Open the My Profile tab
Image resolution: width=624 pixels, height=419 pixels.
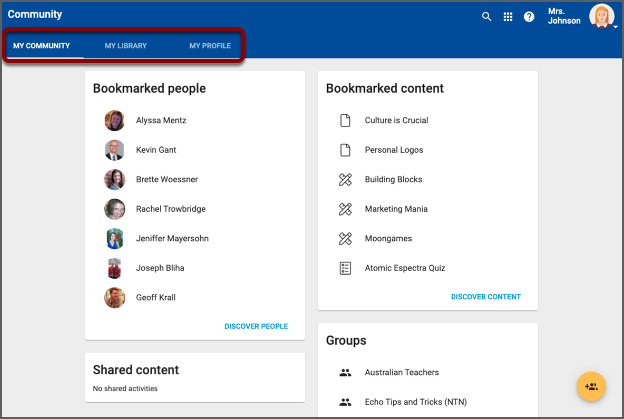[x=210, y=46]
